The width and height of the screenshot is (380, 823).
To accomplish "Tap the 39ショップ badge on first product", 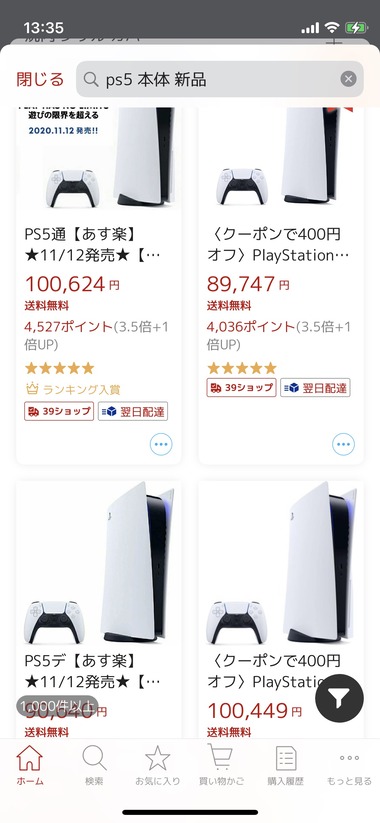I will pos(59,411).
